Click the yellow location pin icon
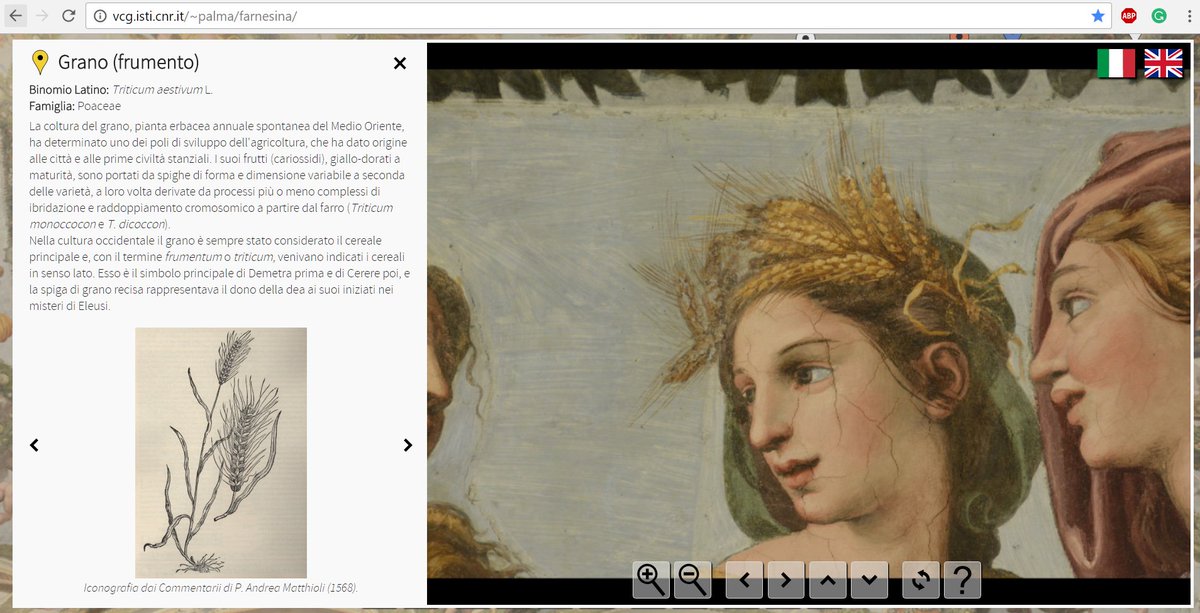Screen dimensions: 1200x613 [40, 62]
